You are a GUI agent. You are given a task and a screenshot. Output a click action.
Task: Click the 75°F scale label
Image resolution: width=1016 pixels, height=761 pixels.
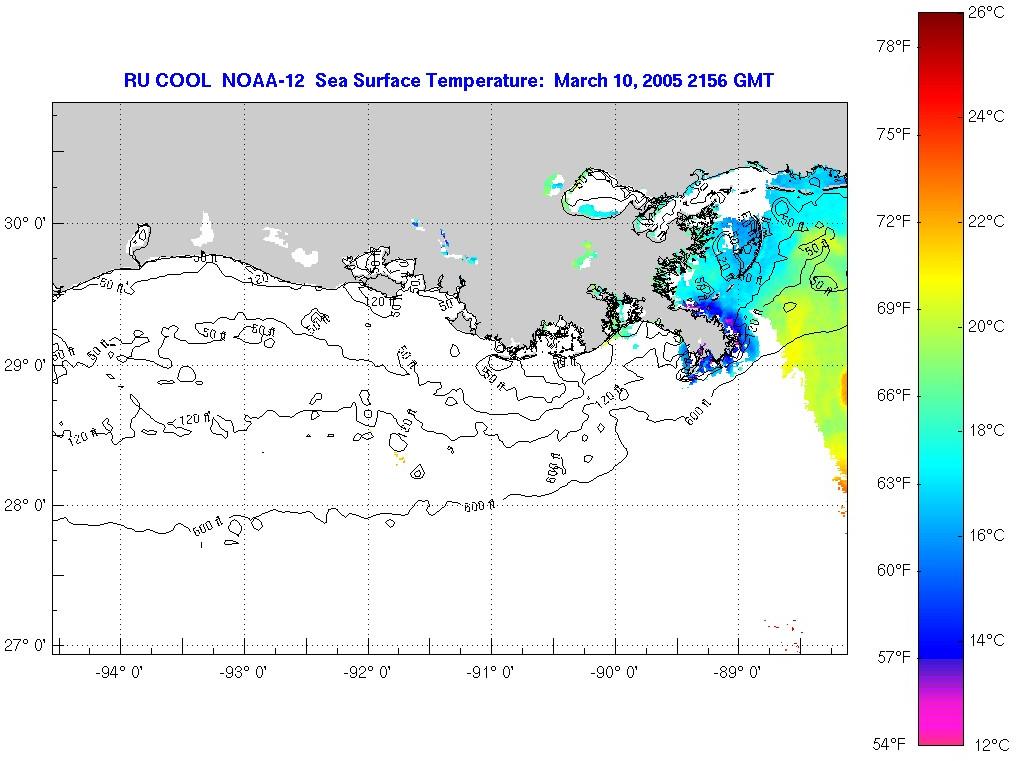(893, 134)
